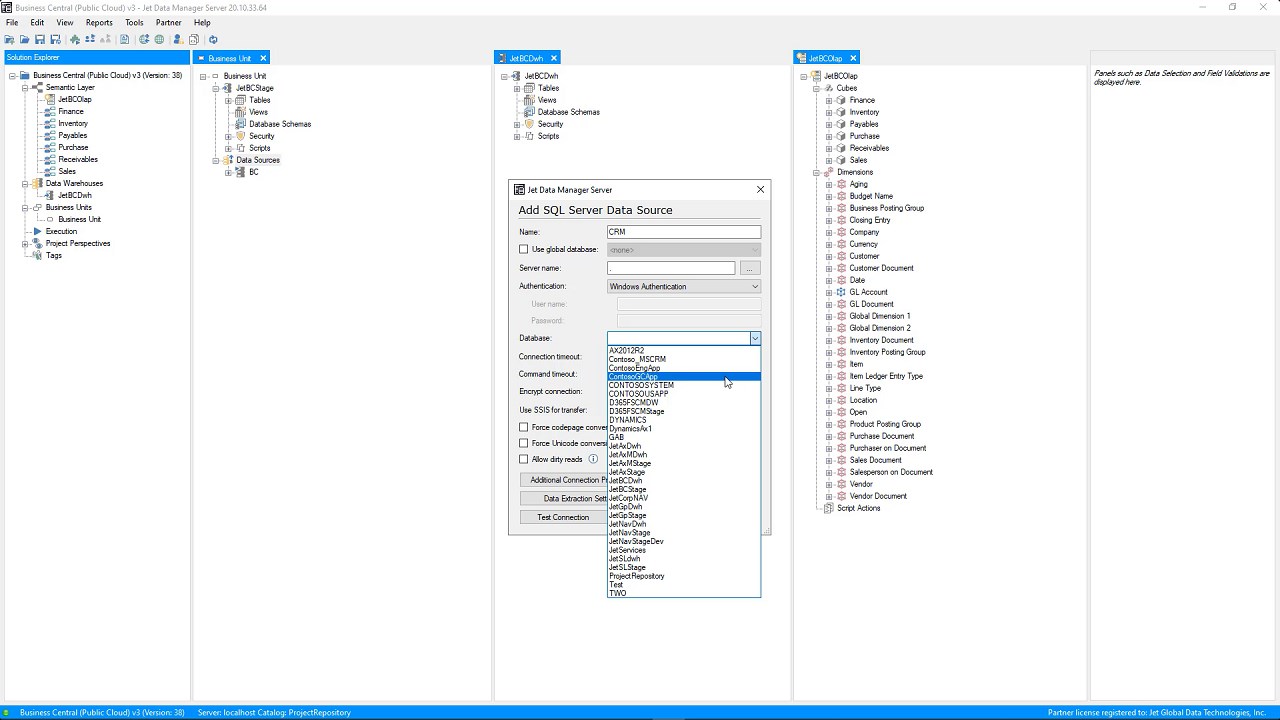The height and width of the screenshot is (720, 1280).
Task: Expand the Project Perspectives node
Action: (26, 243)
